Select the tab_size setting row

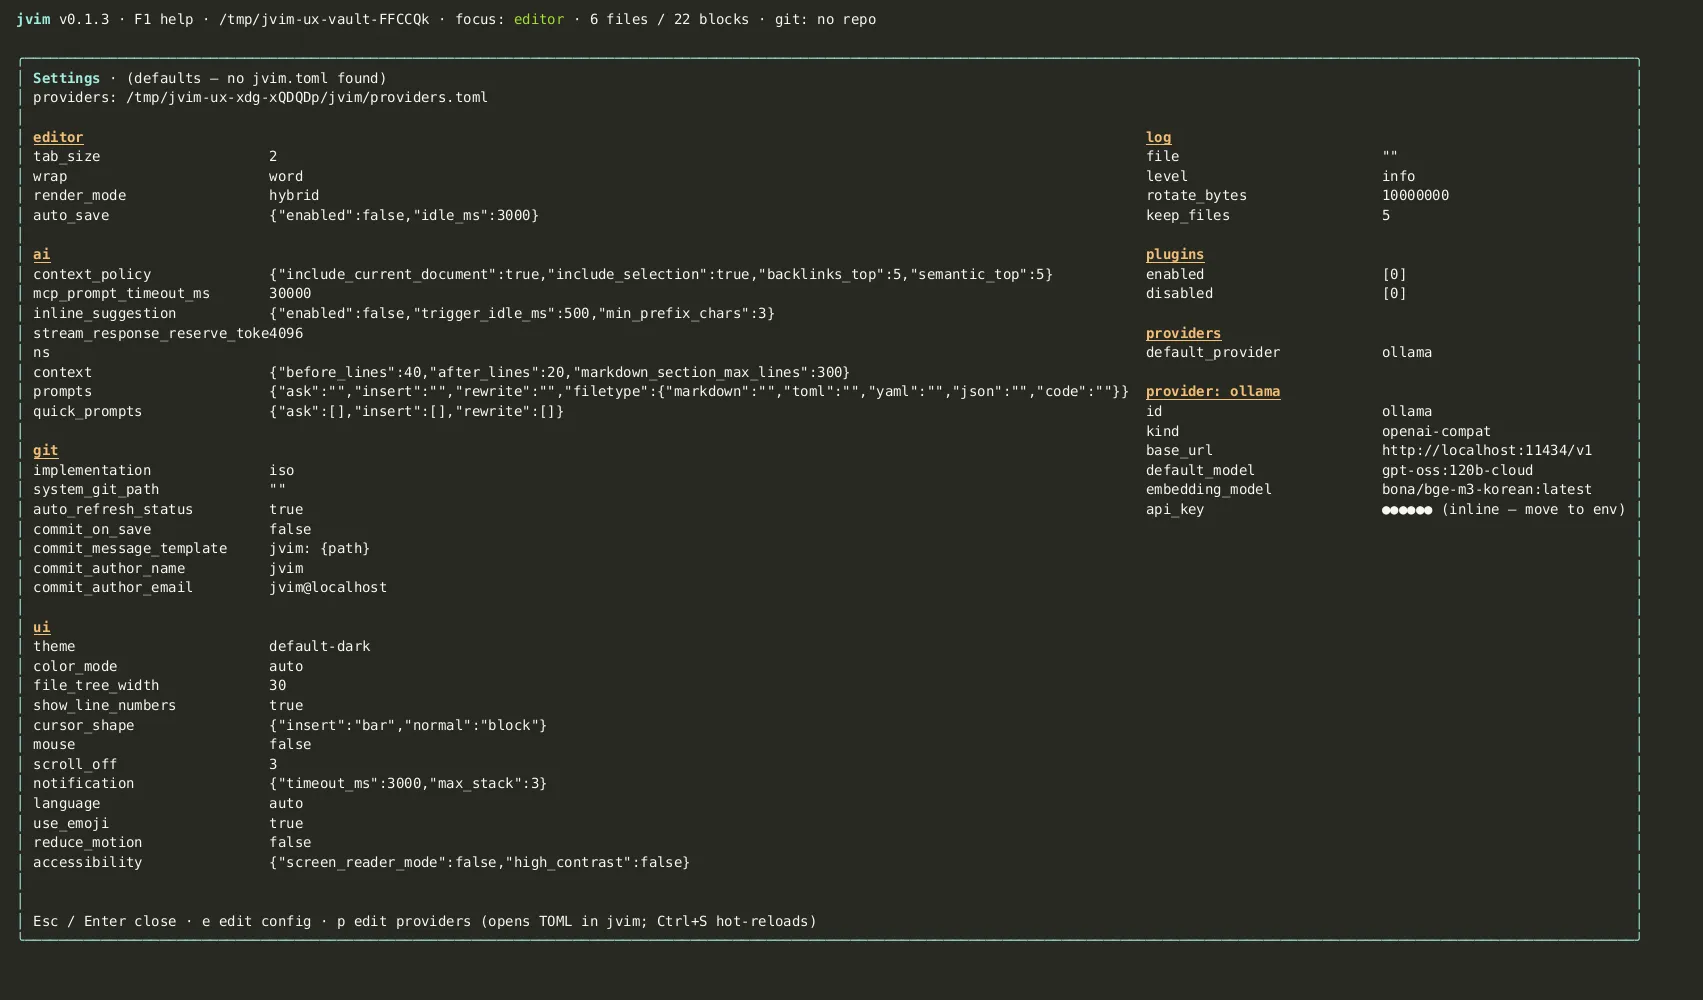pos(155,156)
